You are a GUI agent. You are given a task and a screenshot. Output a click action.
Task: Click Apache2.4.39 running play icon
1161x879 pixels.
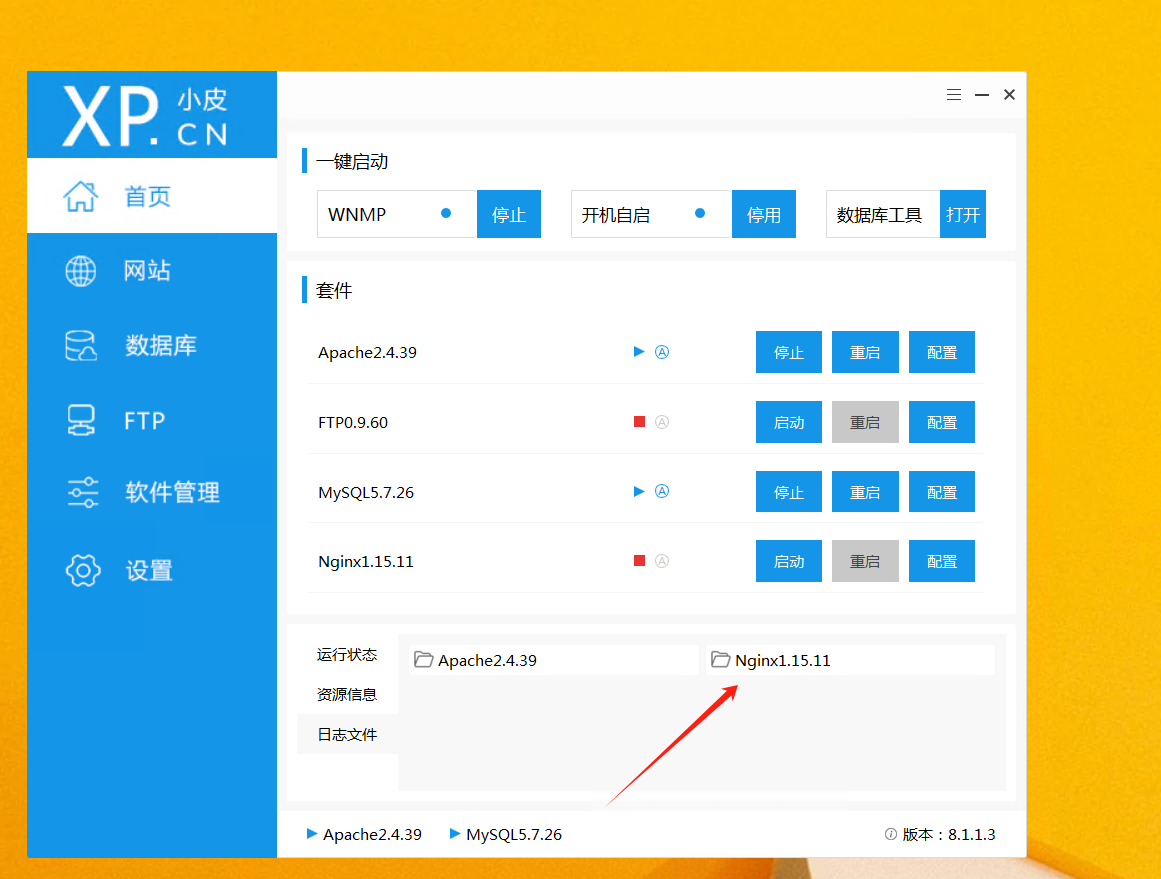(639, 352)
